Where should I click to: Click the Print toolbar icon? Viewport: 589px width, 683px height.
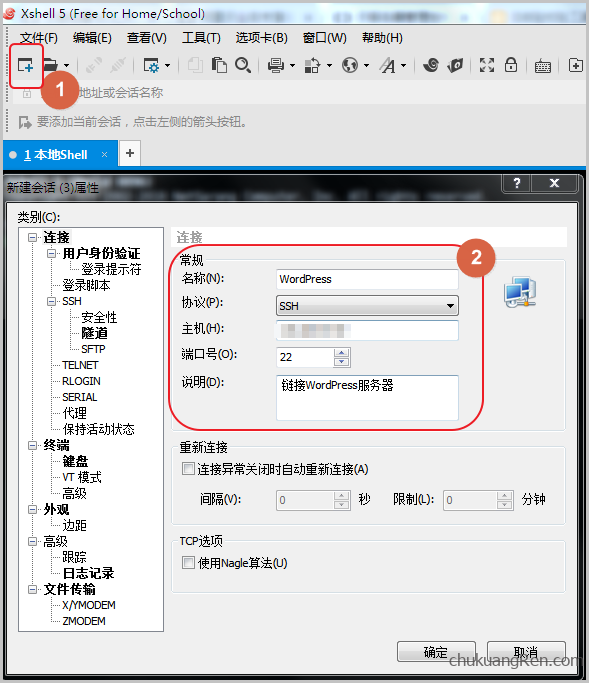276,65
